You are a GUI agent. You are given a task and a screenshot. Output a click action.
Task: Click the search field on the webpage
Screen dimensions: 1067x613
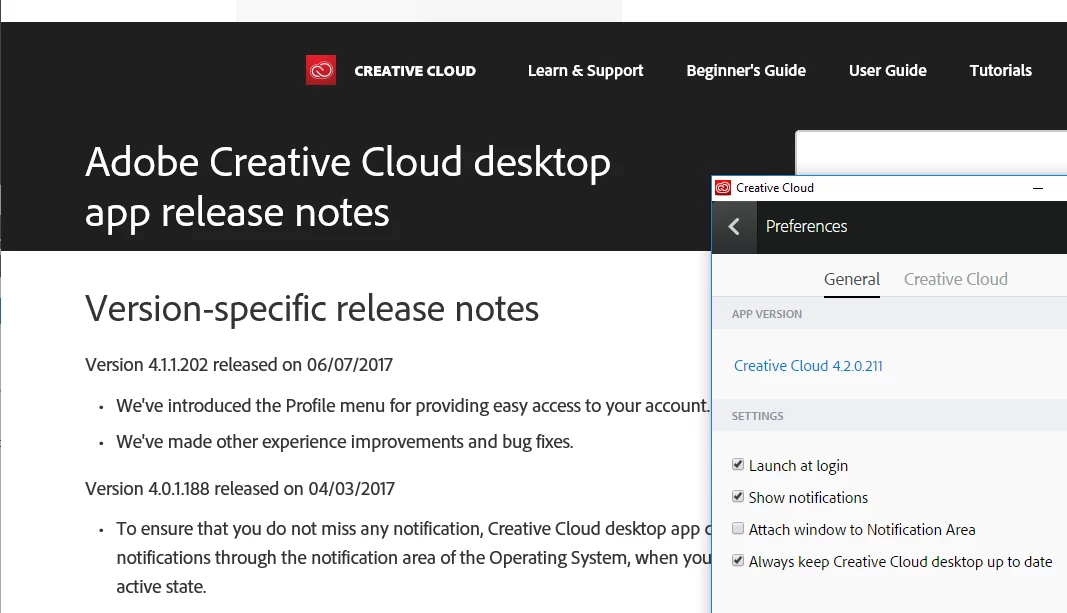click(931, 153)
